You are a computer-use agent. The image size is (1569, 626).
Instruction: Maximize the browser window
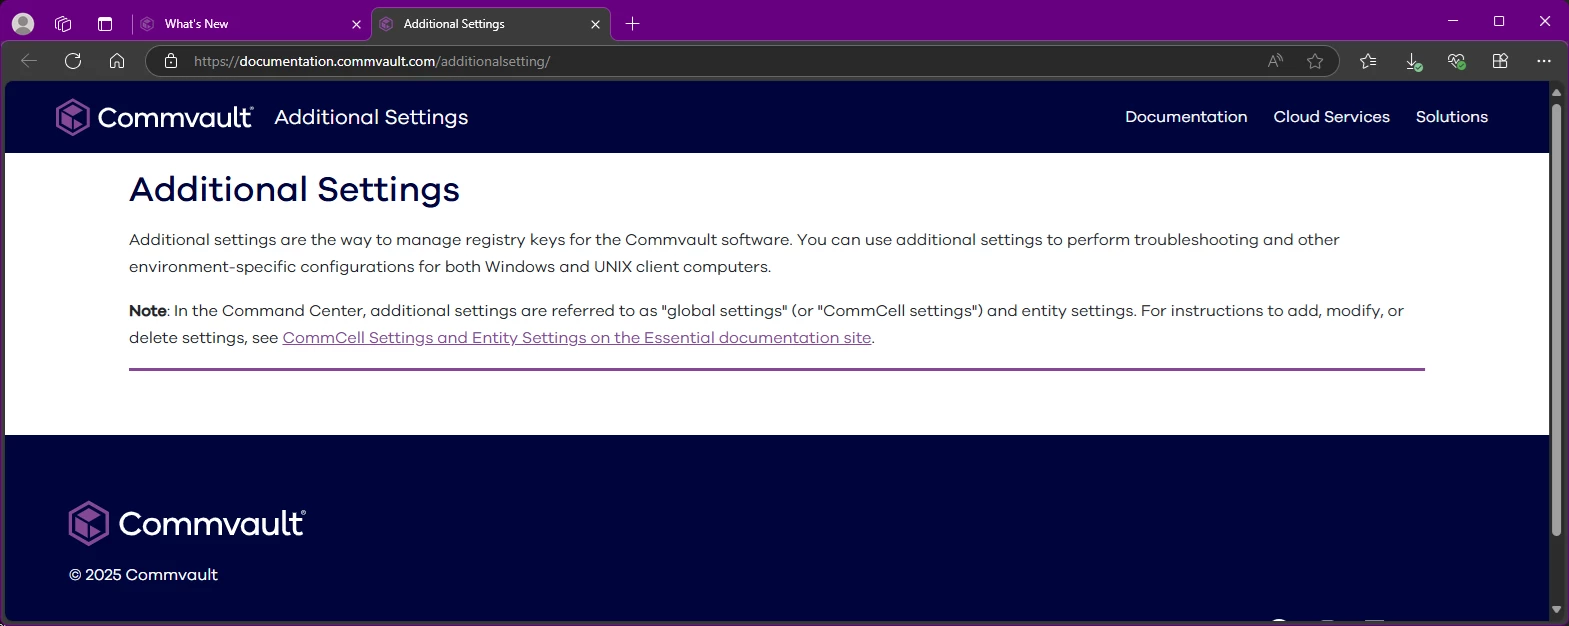[x=1499, y=21]
